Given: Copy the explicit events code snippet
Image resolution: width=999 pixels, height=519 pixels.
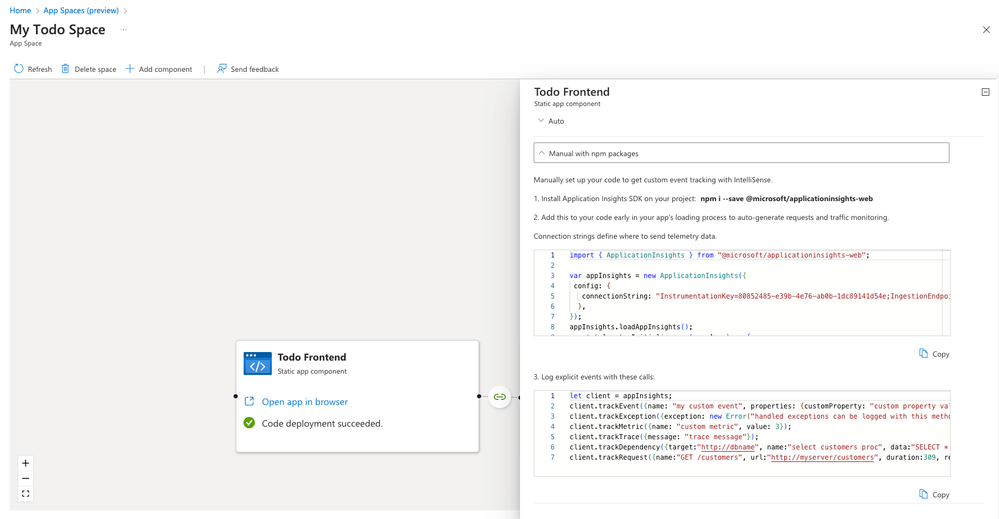Looking at the screenshot, I should coord(934,495).
